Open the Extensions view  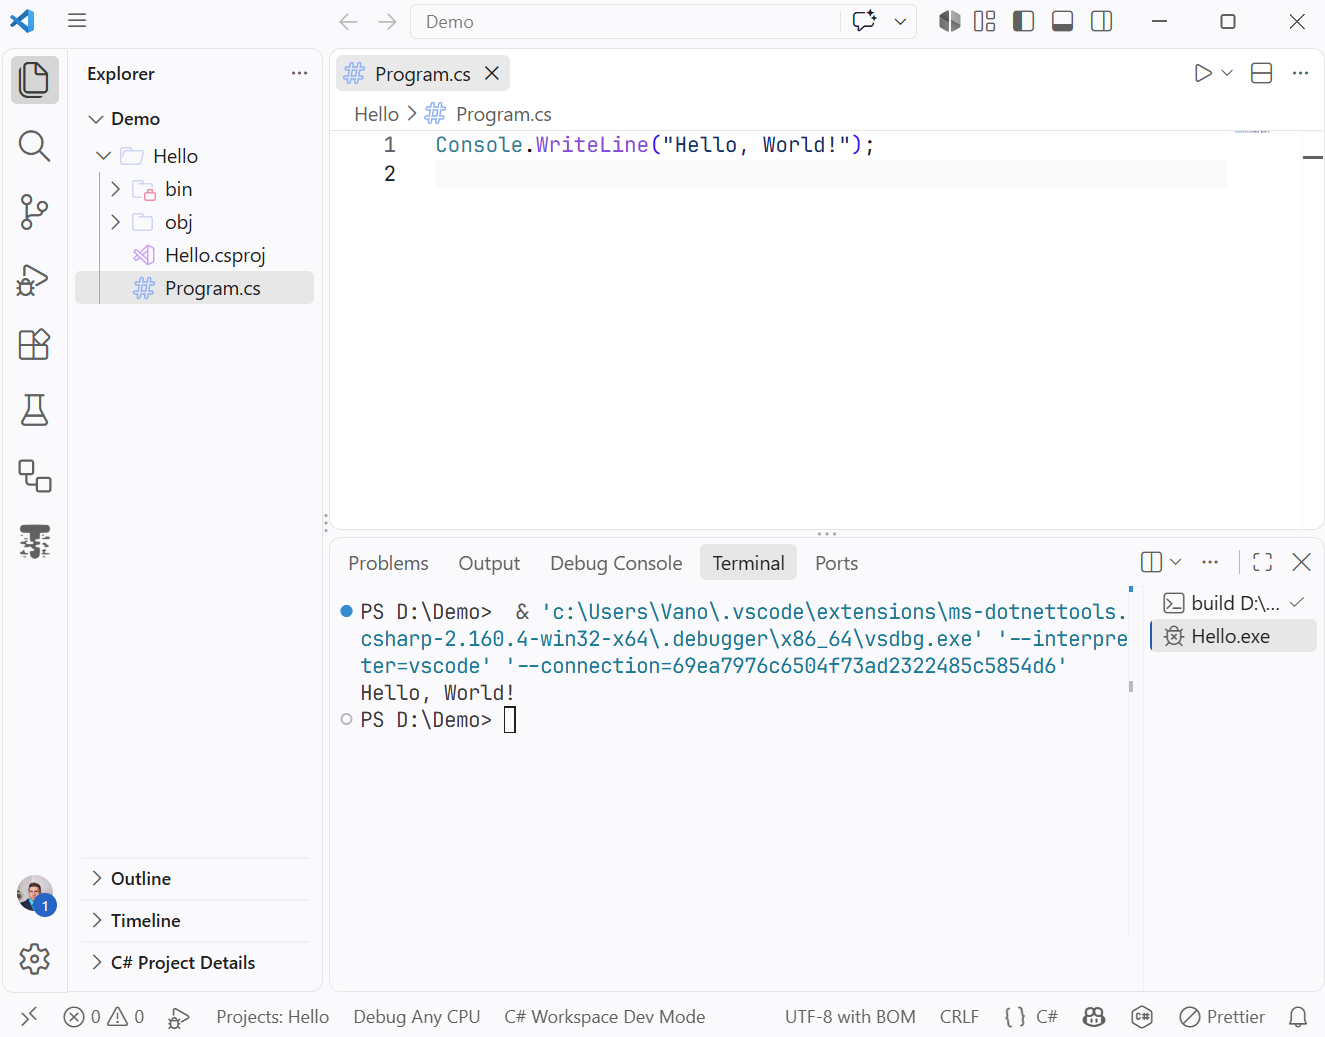[x=35, y=345]
